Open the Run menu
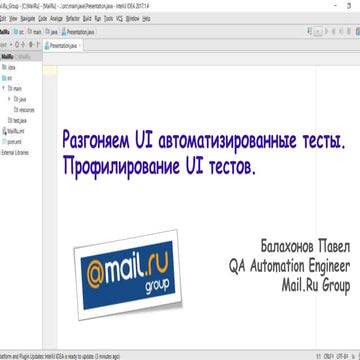 pyautogui.click(x=98, y=19)
